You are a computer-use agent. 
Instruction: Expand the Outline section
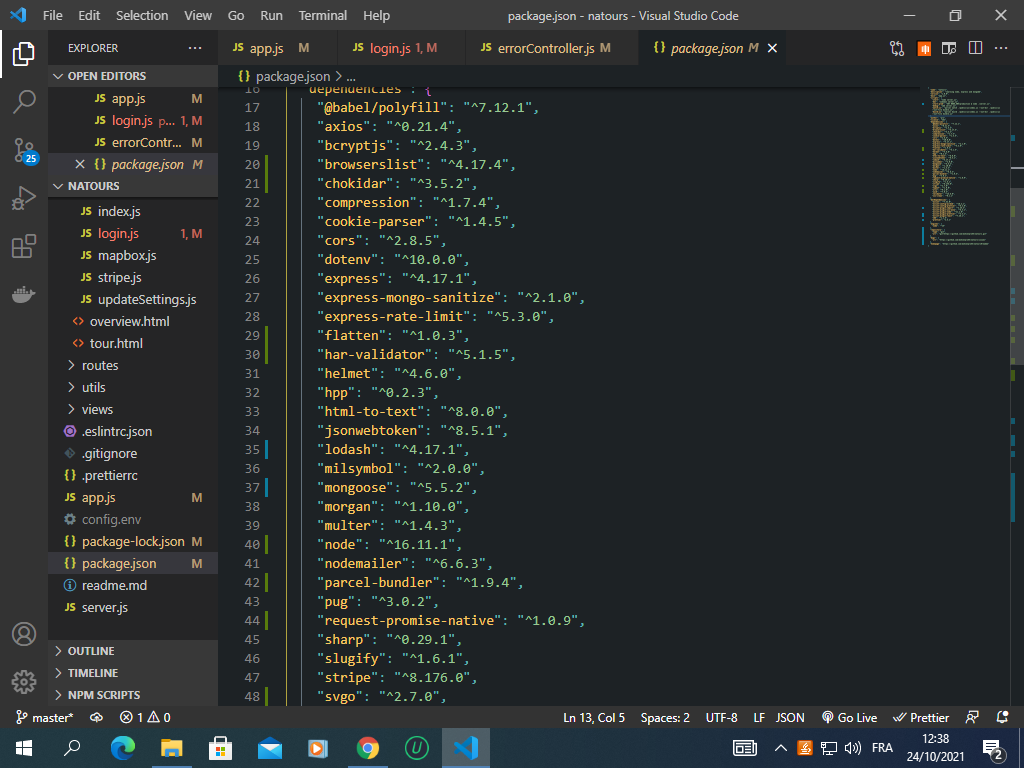133,651
